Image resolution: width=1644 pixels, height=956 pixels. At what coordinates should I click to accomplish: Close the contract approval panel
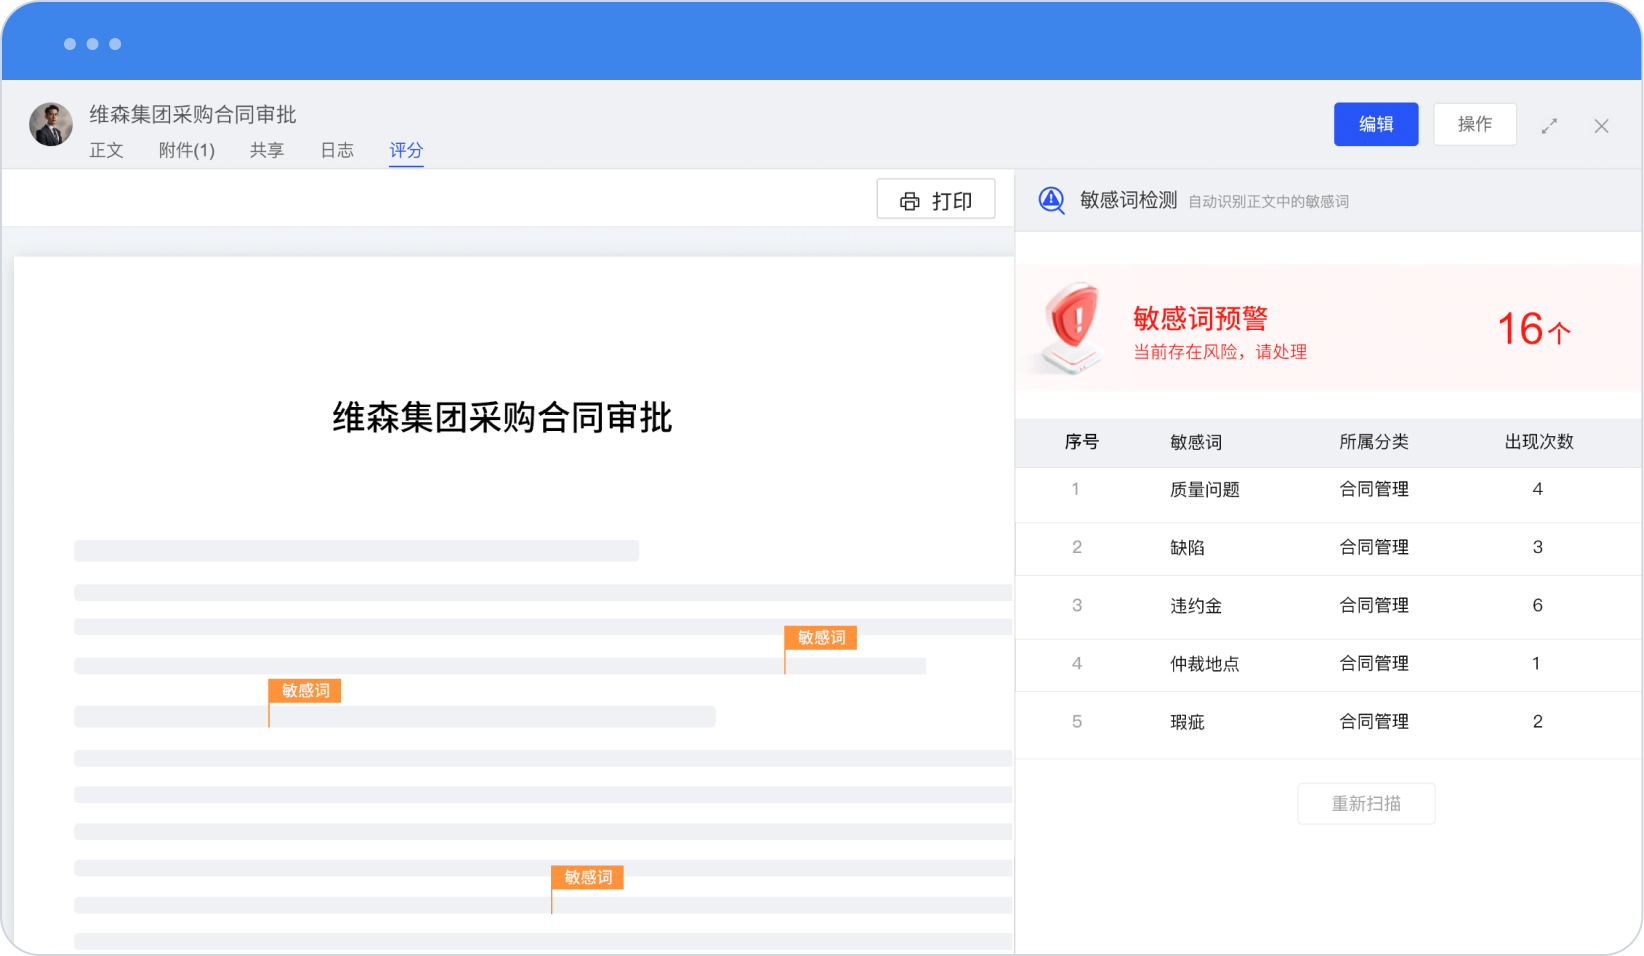[1601, 126]
